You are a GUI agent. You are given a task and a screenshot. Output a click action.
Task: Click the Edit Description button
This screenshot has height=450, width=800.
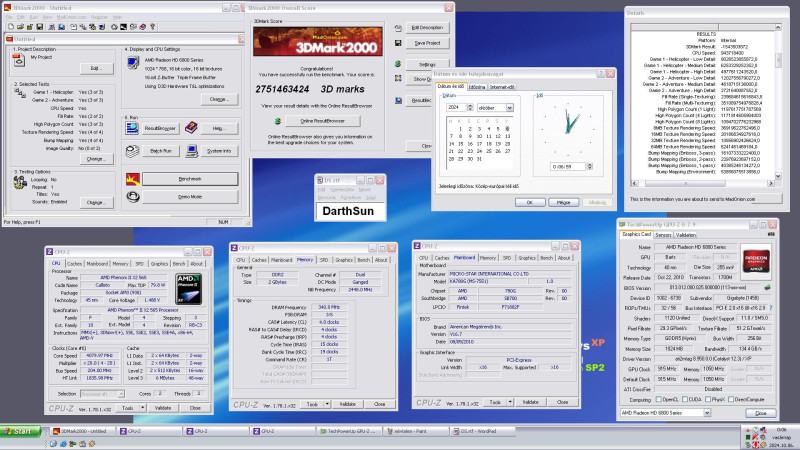pos(427,28)
